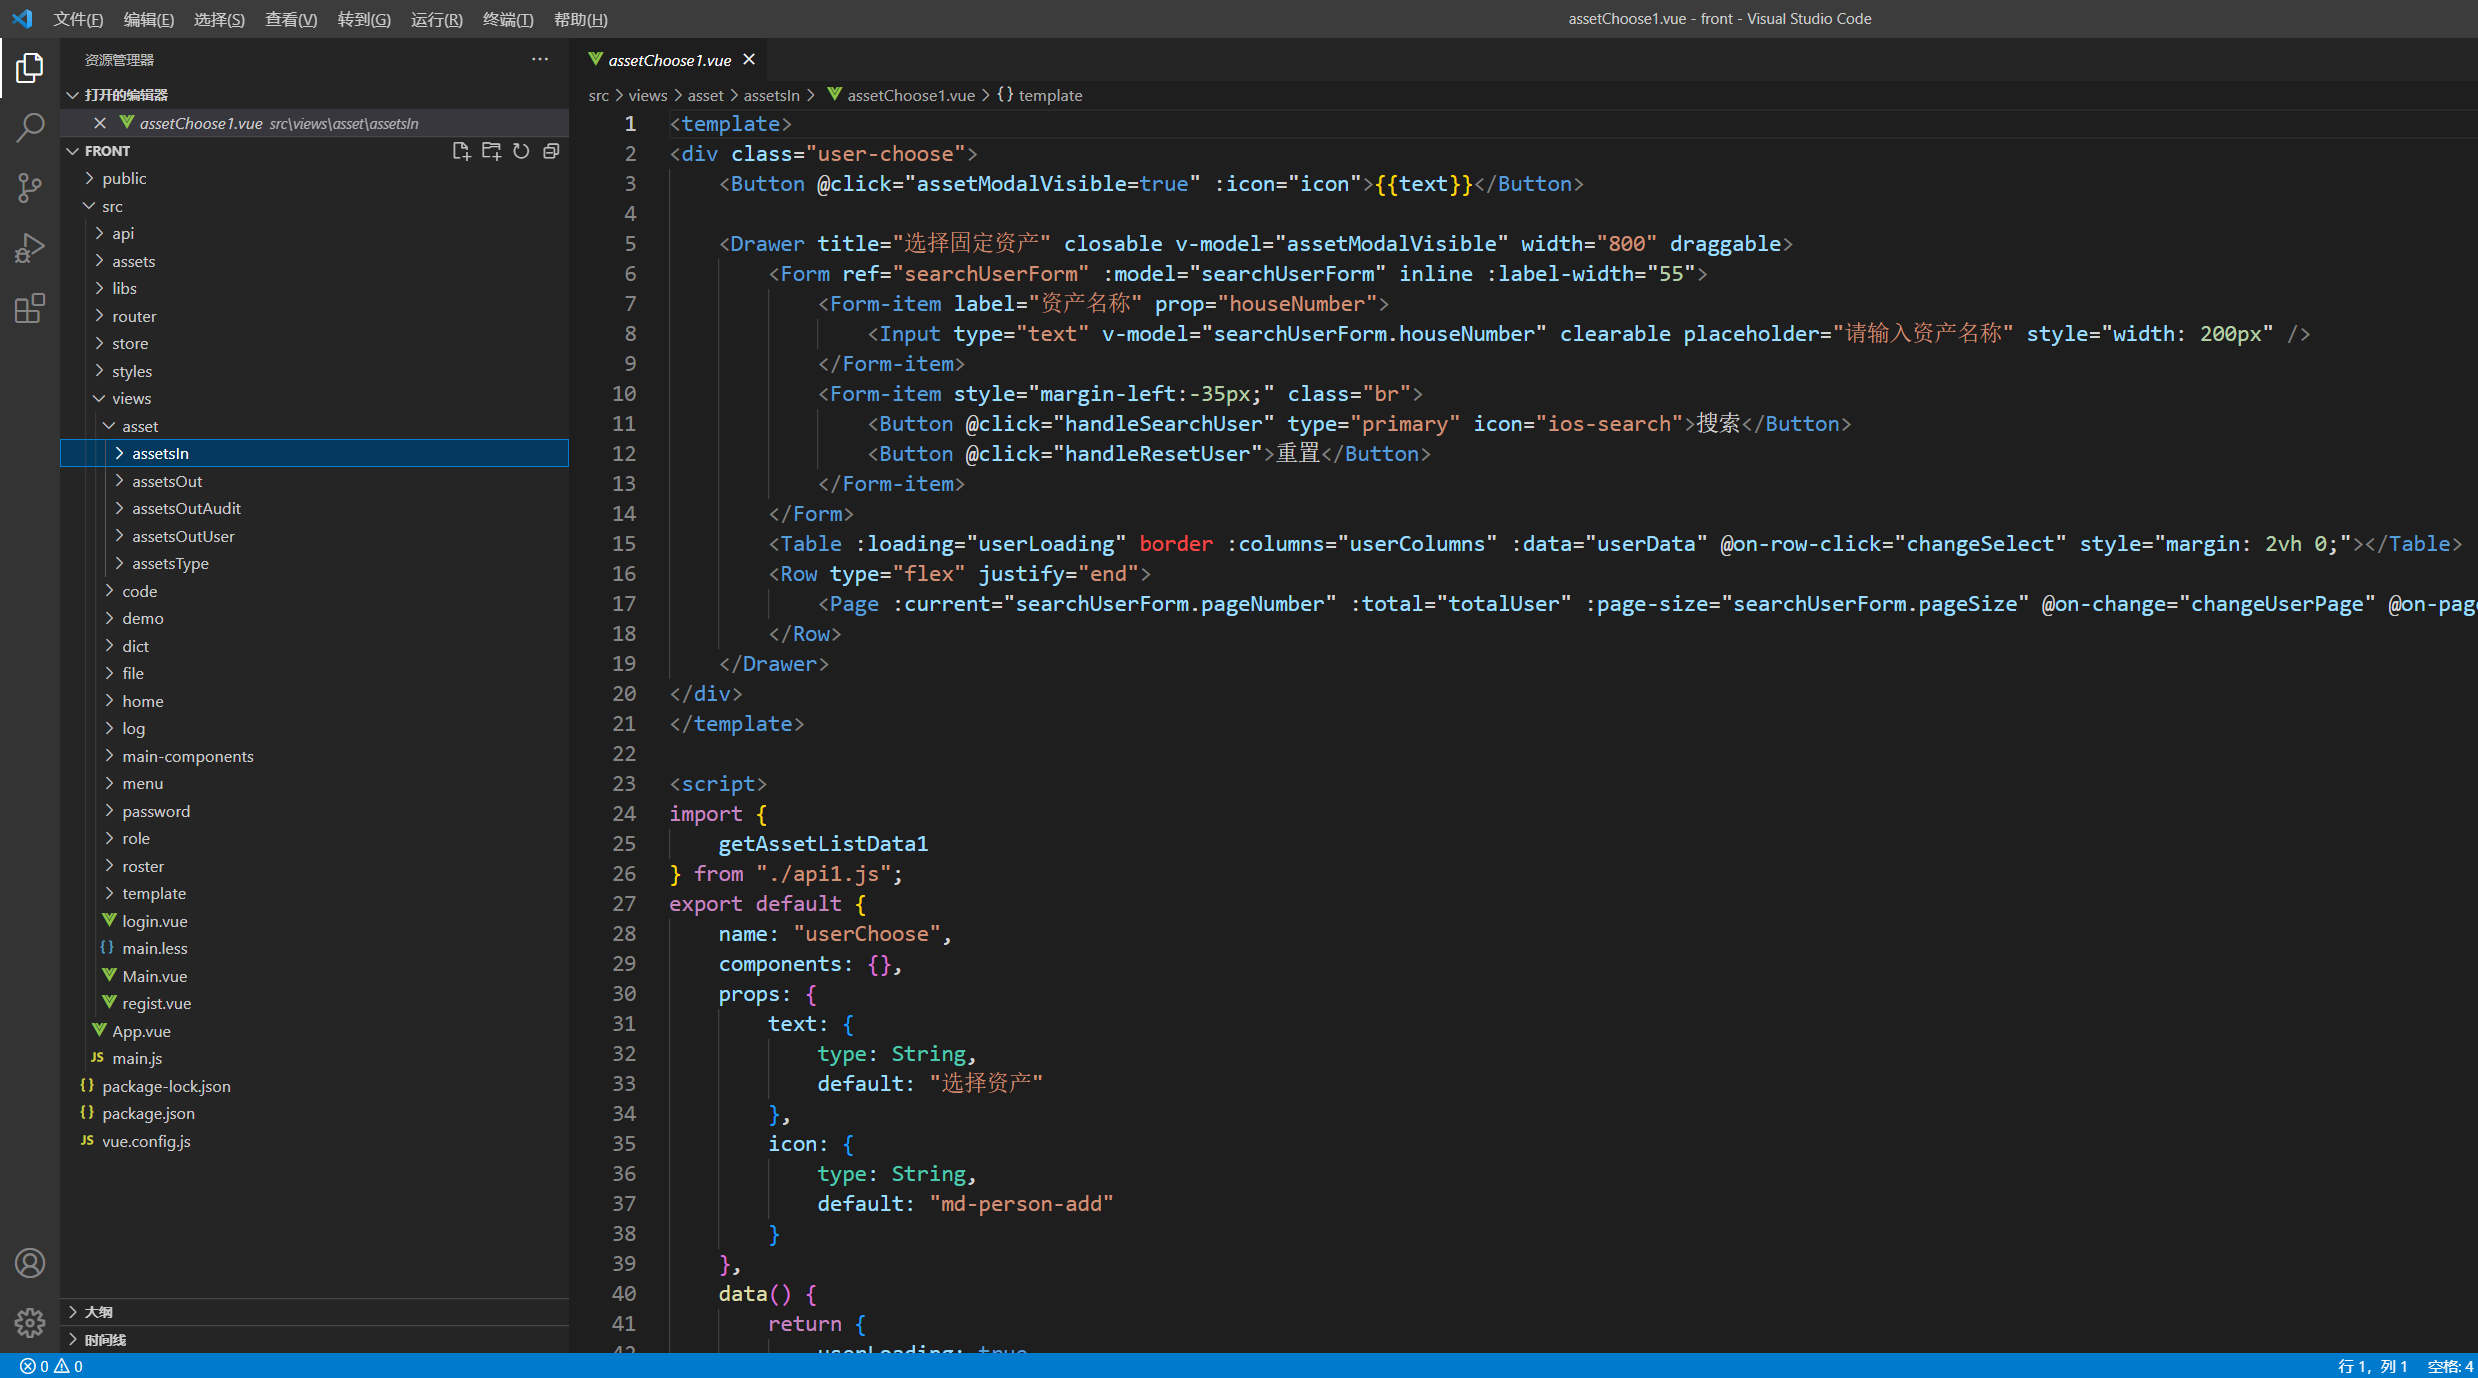Open the Run and Debug view
2478x1378 pixels.
tap(30, 247)
